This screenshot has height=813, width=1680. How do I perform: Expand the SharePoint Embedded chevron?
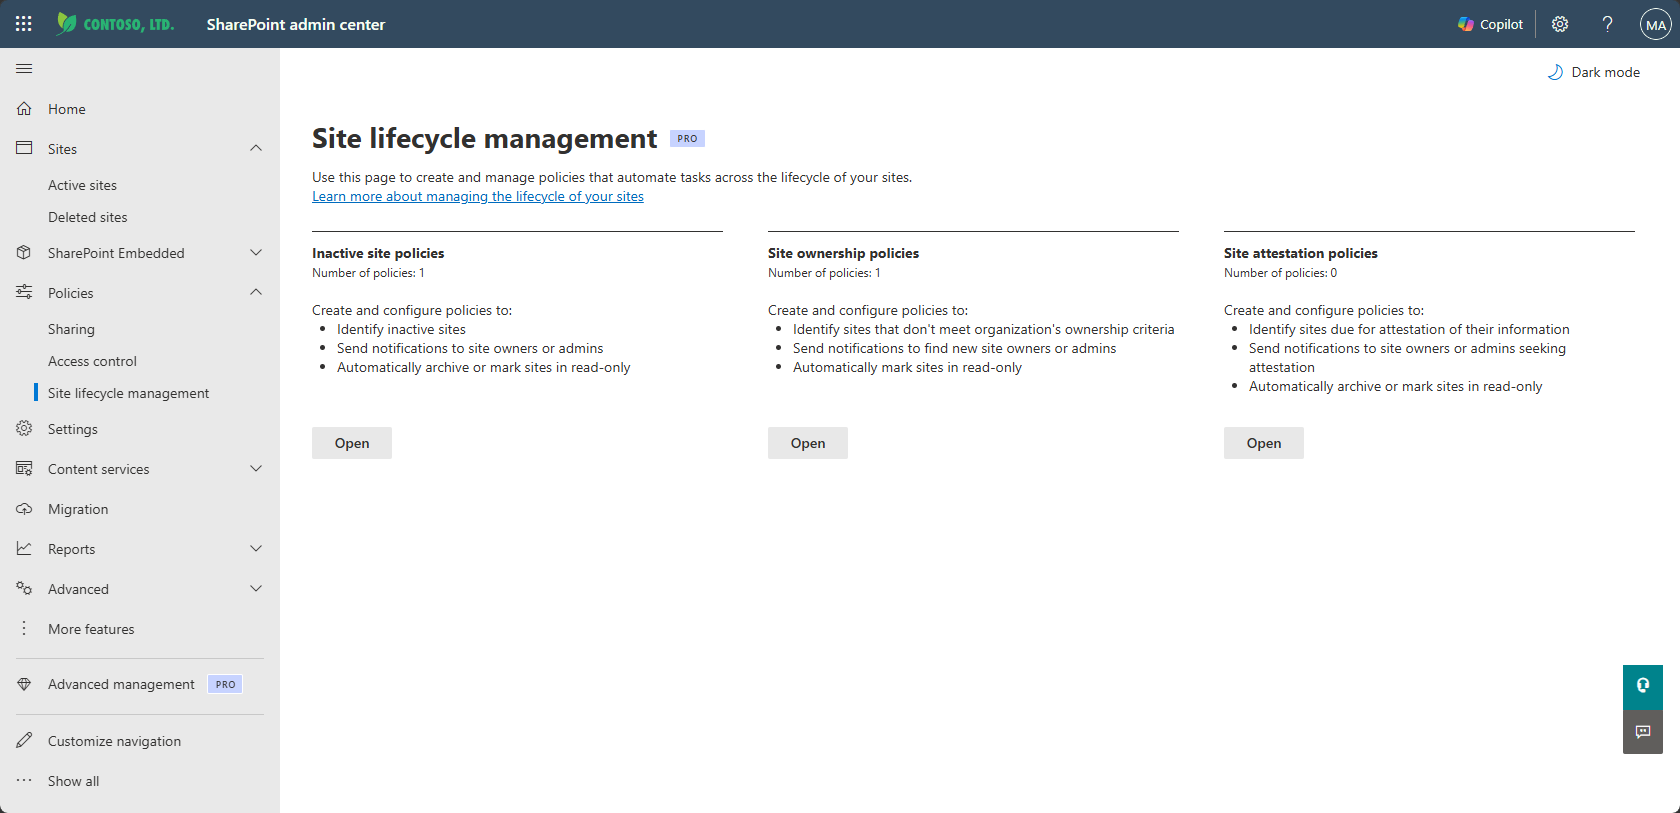tap(256, 252)
